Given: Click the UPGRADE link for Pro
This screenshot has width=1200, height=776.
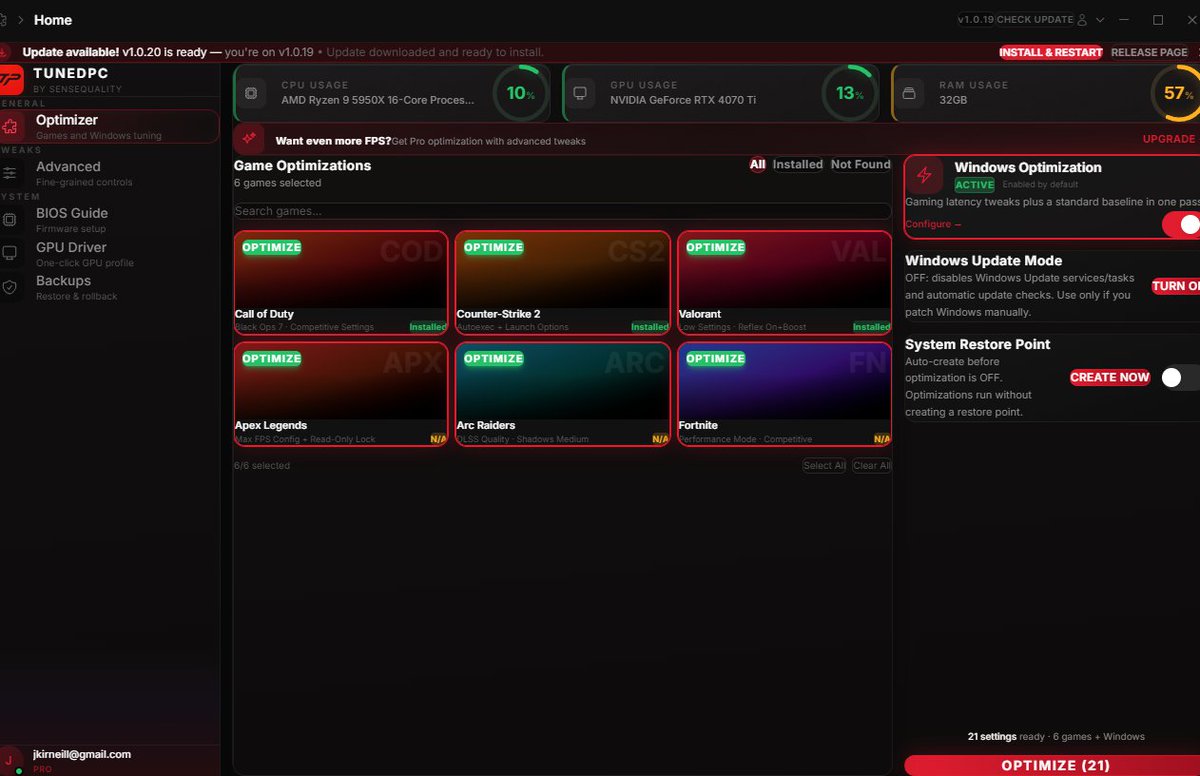Looking at the screenshot, I should click(x=1169, y=139).
